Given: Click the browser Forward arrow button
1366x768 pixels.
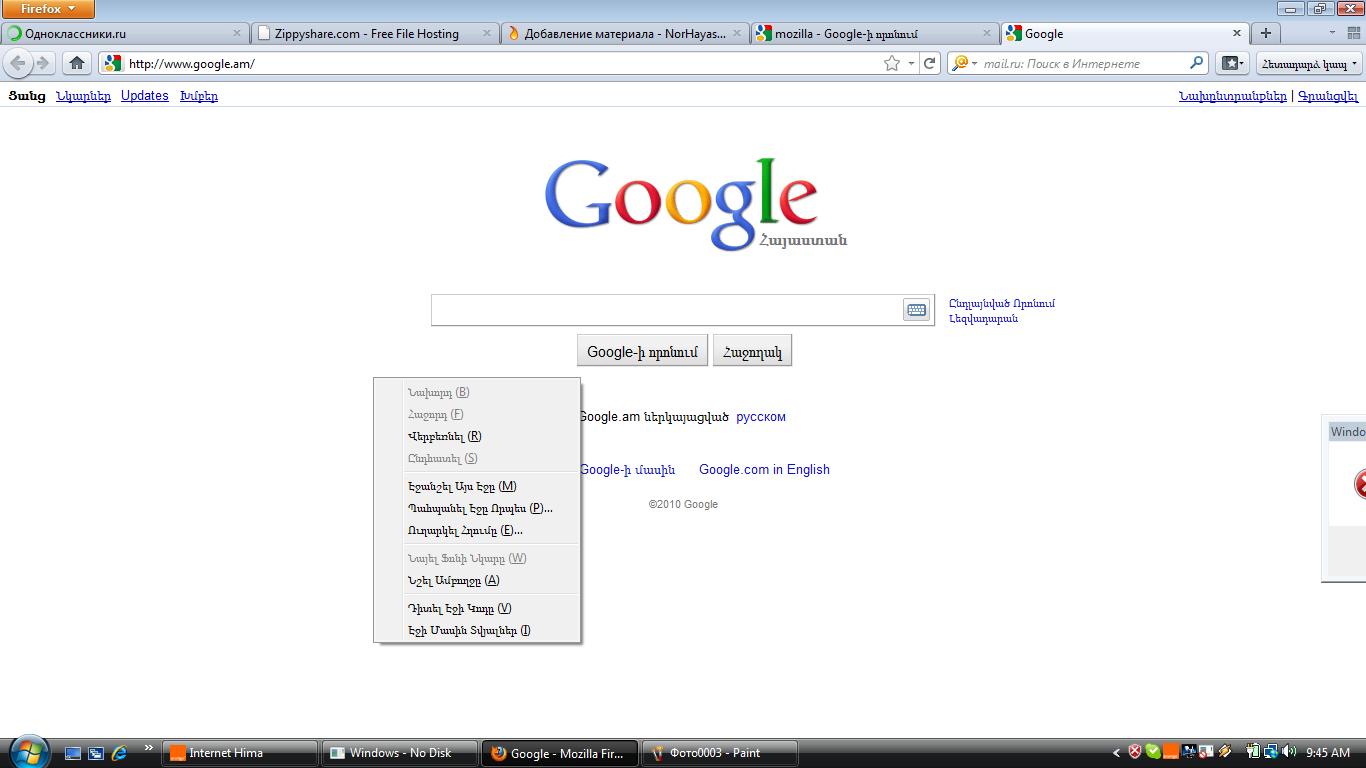Looking at the screenshot, I should (42, 63).
